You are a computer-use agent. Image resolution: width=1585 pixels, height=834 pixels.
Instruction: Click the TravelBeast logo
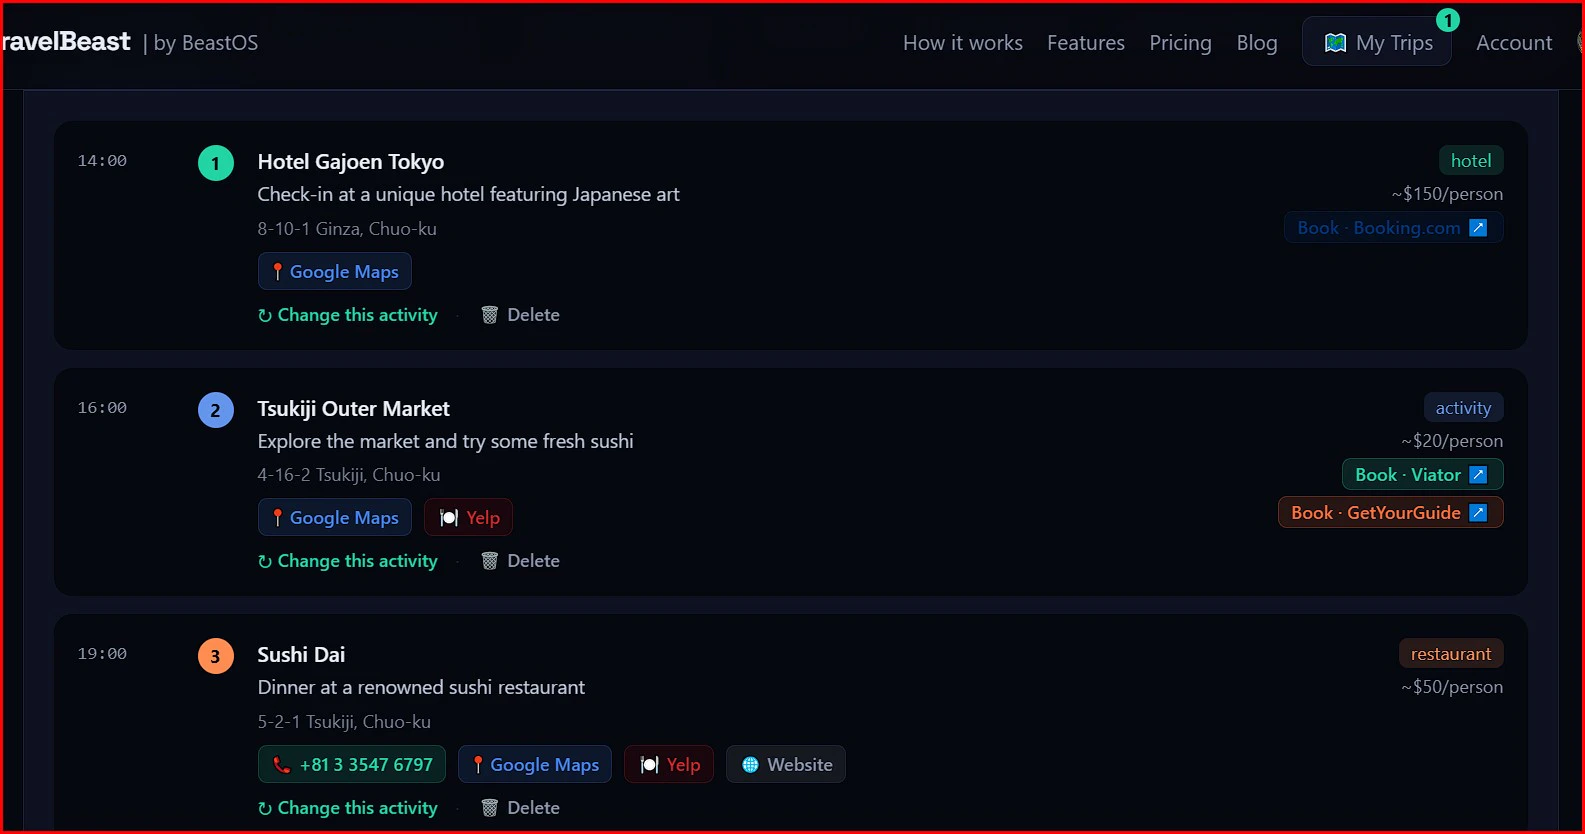pyautogui.click(x=65, y=42)
